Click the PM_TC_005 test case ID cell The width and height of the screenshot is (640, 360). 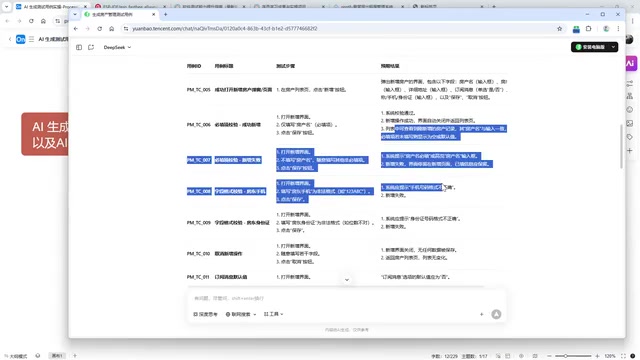(198, 89)
